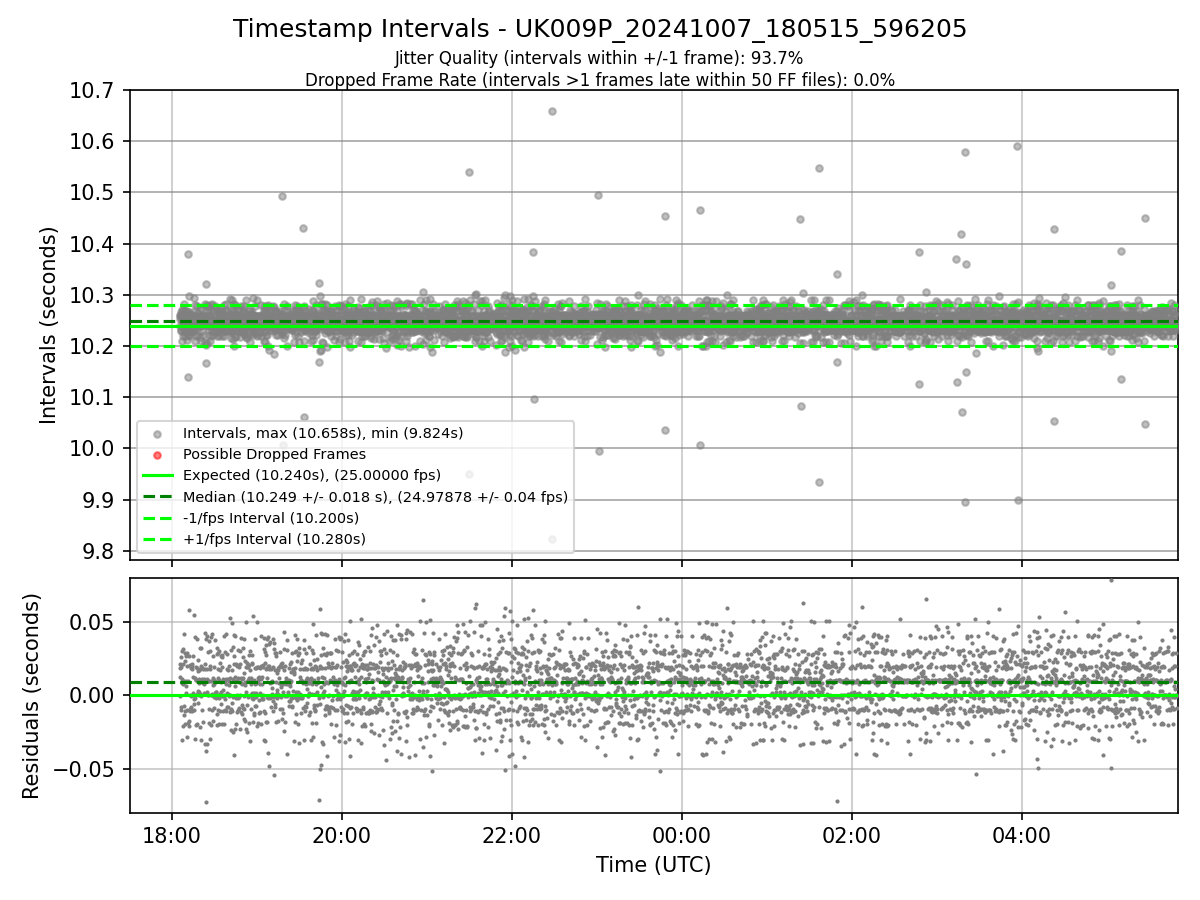Click the 04:00 x-axis tick label
This screenshot has width=1200, height=900.
pos(1022,835)
